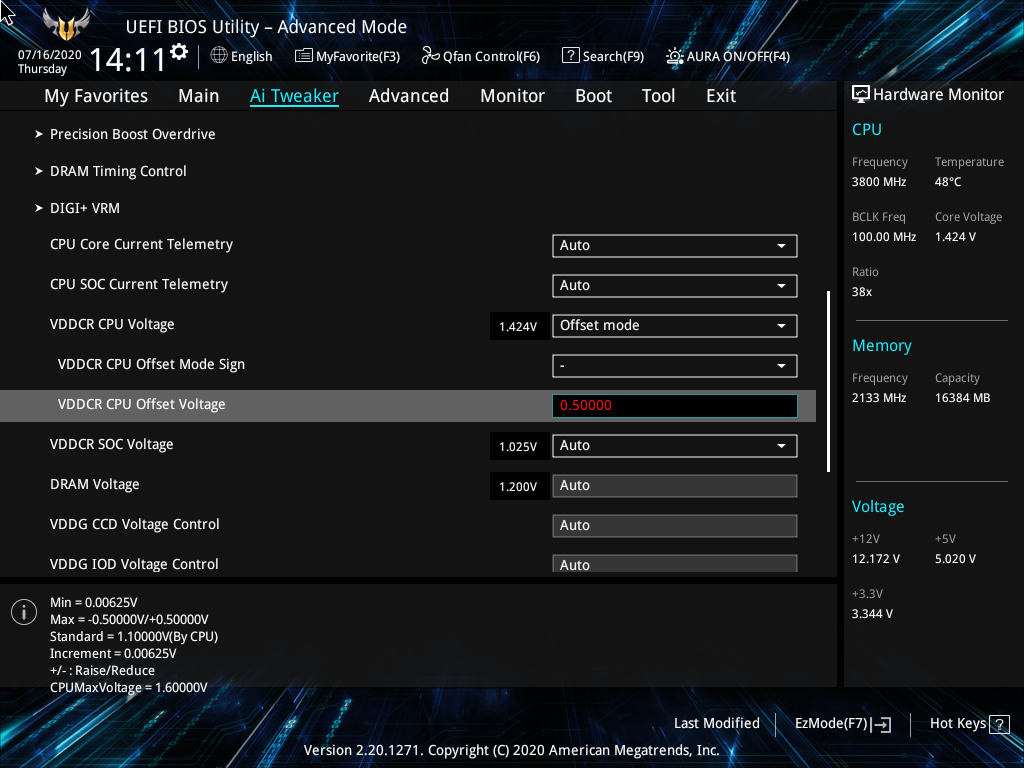
Task: Click the Qfan Control fan icon
Action: pyautogui.click(x=430, y=56)
